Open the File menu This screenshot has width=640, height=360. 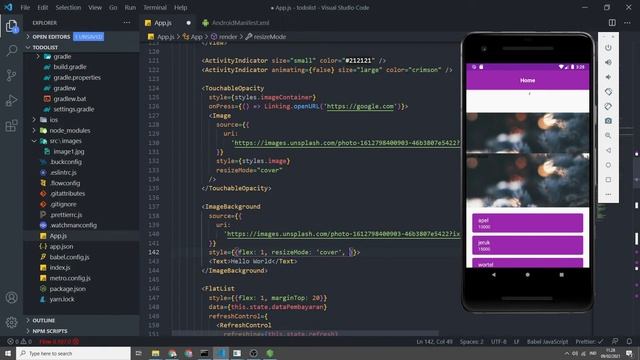point(25,7)
